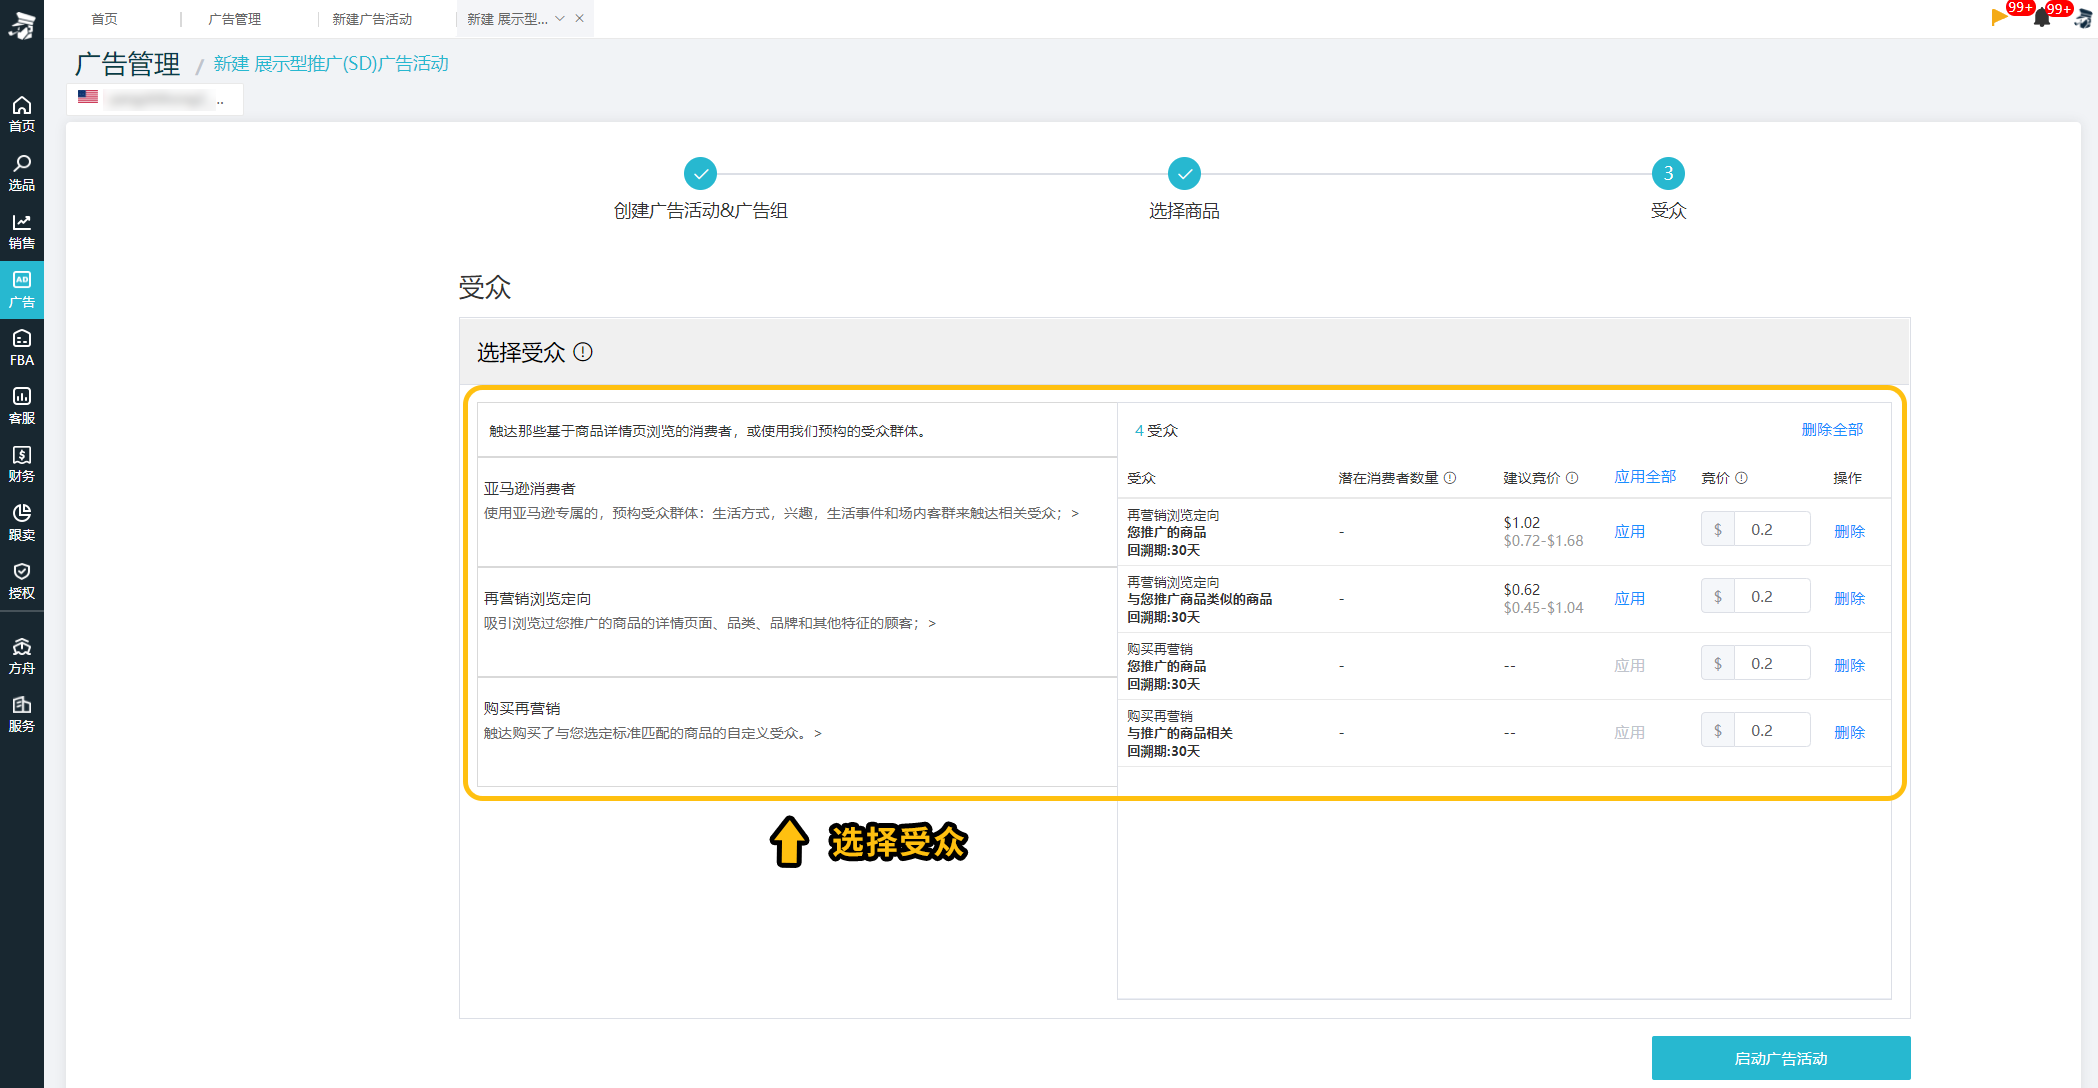The image size is (2098, 1088).
Task: Click the 广告管理 breadcrumb heading
Action: coord(127,64)
